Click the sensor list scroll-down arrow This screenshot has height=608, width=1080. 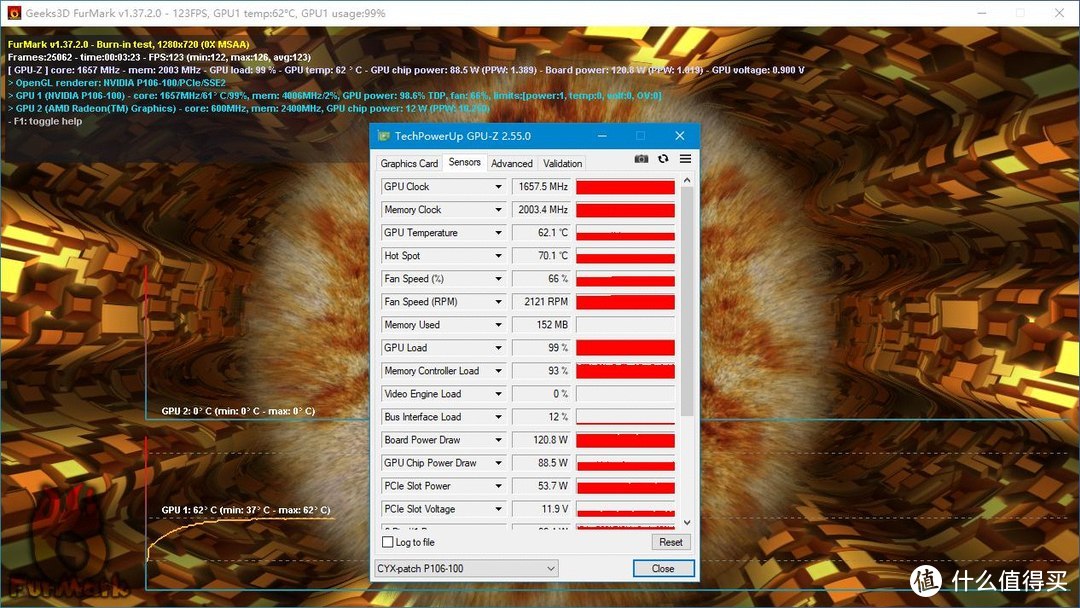click(x=686, y=523)
